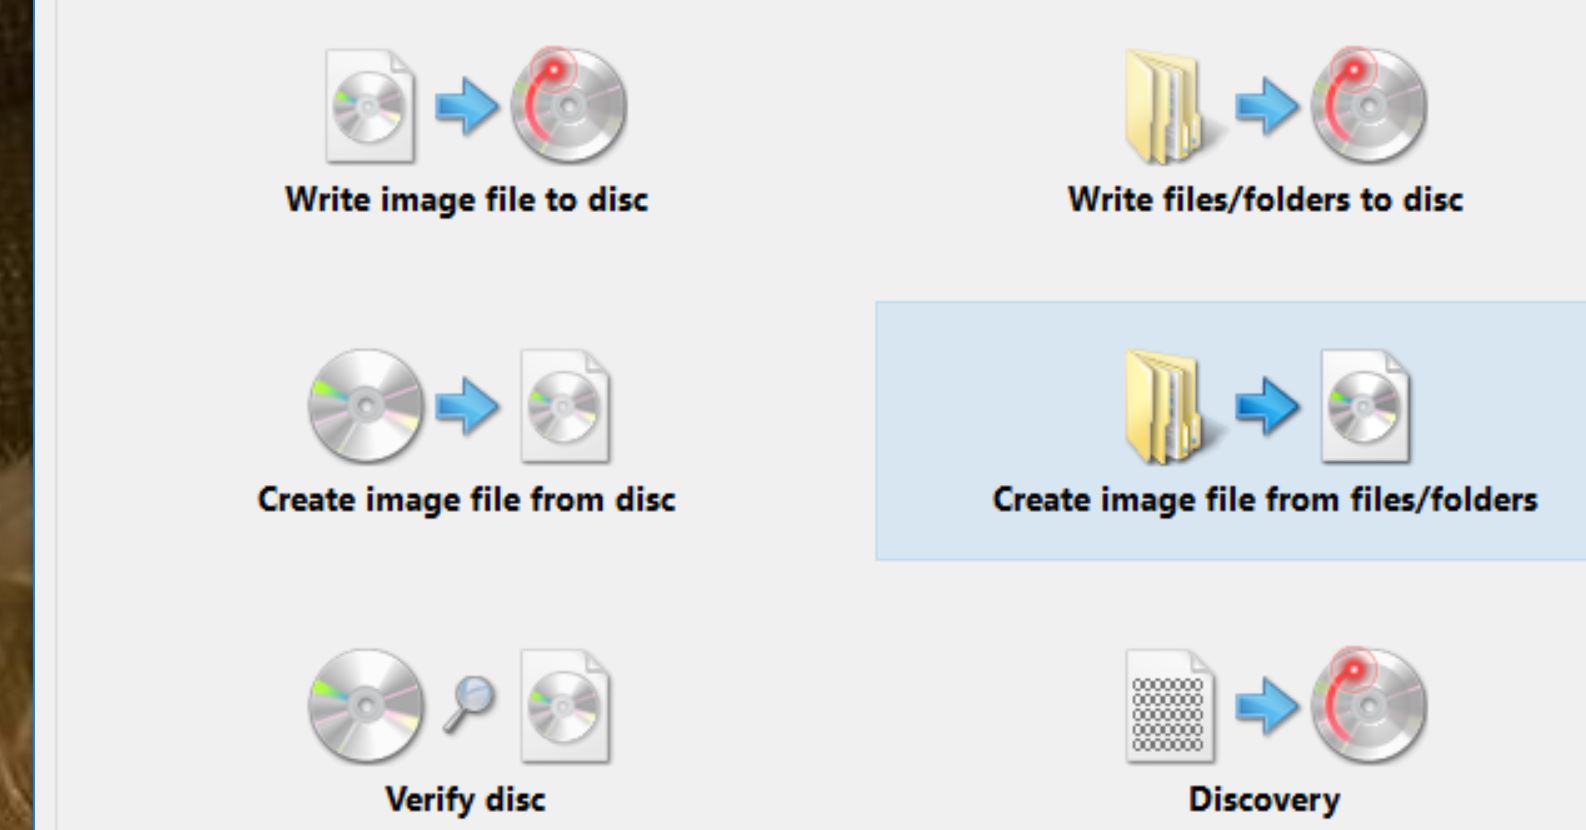The width and height of the screenshot is (1586, 830).
Task: Click the burning disc icon above Discovery
Action: click(x=1369, y=705)
